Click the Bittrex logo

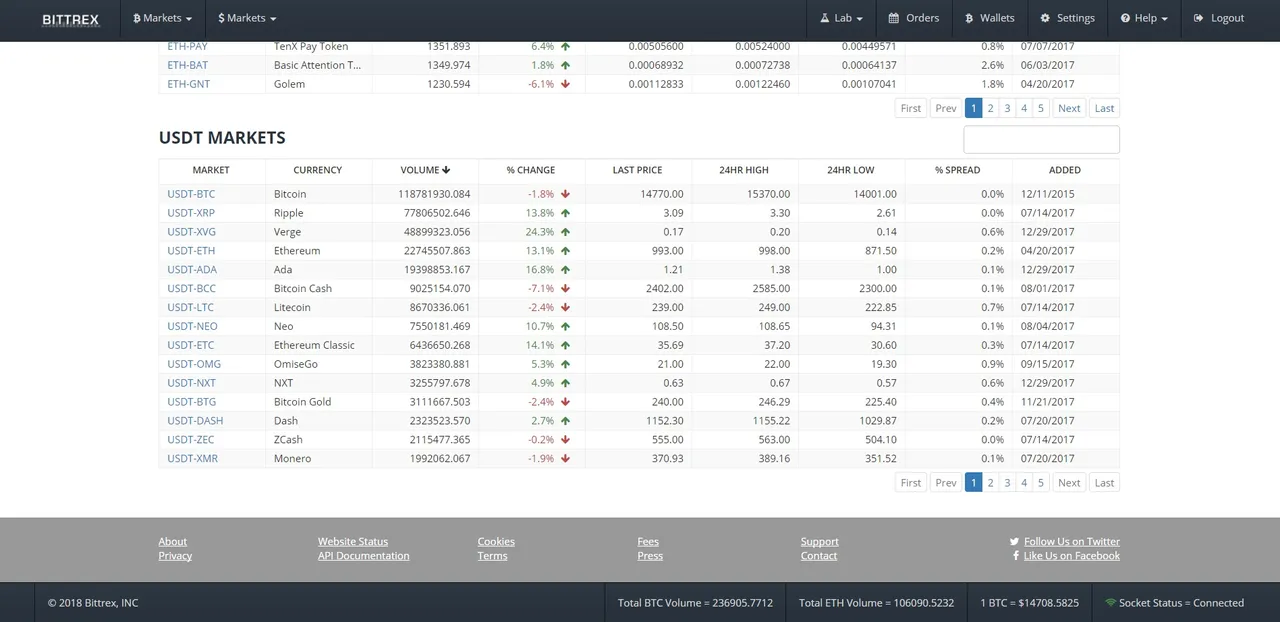(x=70, y=19)
